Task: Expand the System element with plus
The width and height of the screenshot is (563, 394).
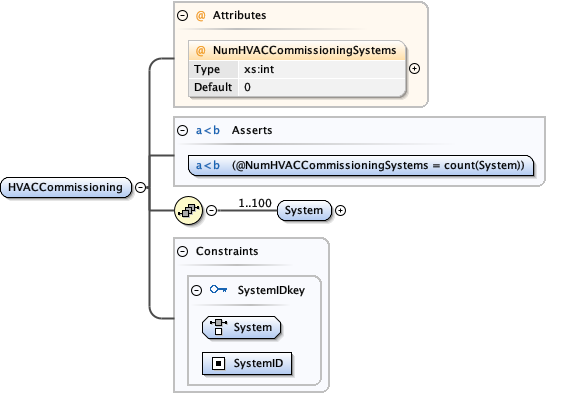Action: (x=340, y=210)
